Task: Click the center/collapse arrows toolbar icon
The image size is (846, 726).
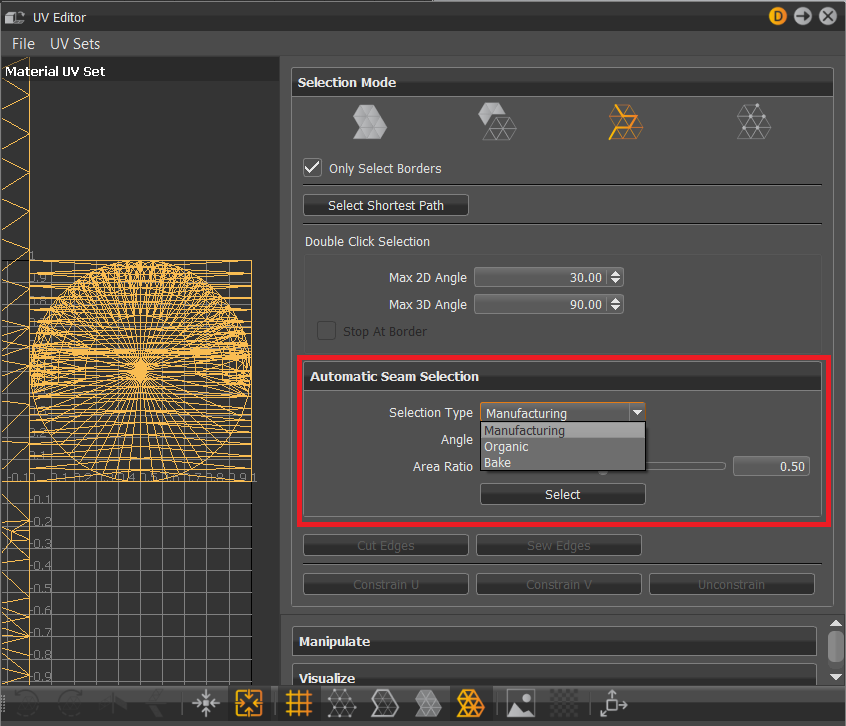Action: click(x=206, y=704)
